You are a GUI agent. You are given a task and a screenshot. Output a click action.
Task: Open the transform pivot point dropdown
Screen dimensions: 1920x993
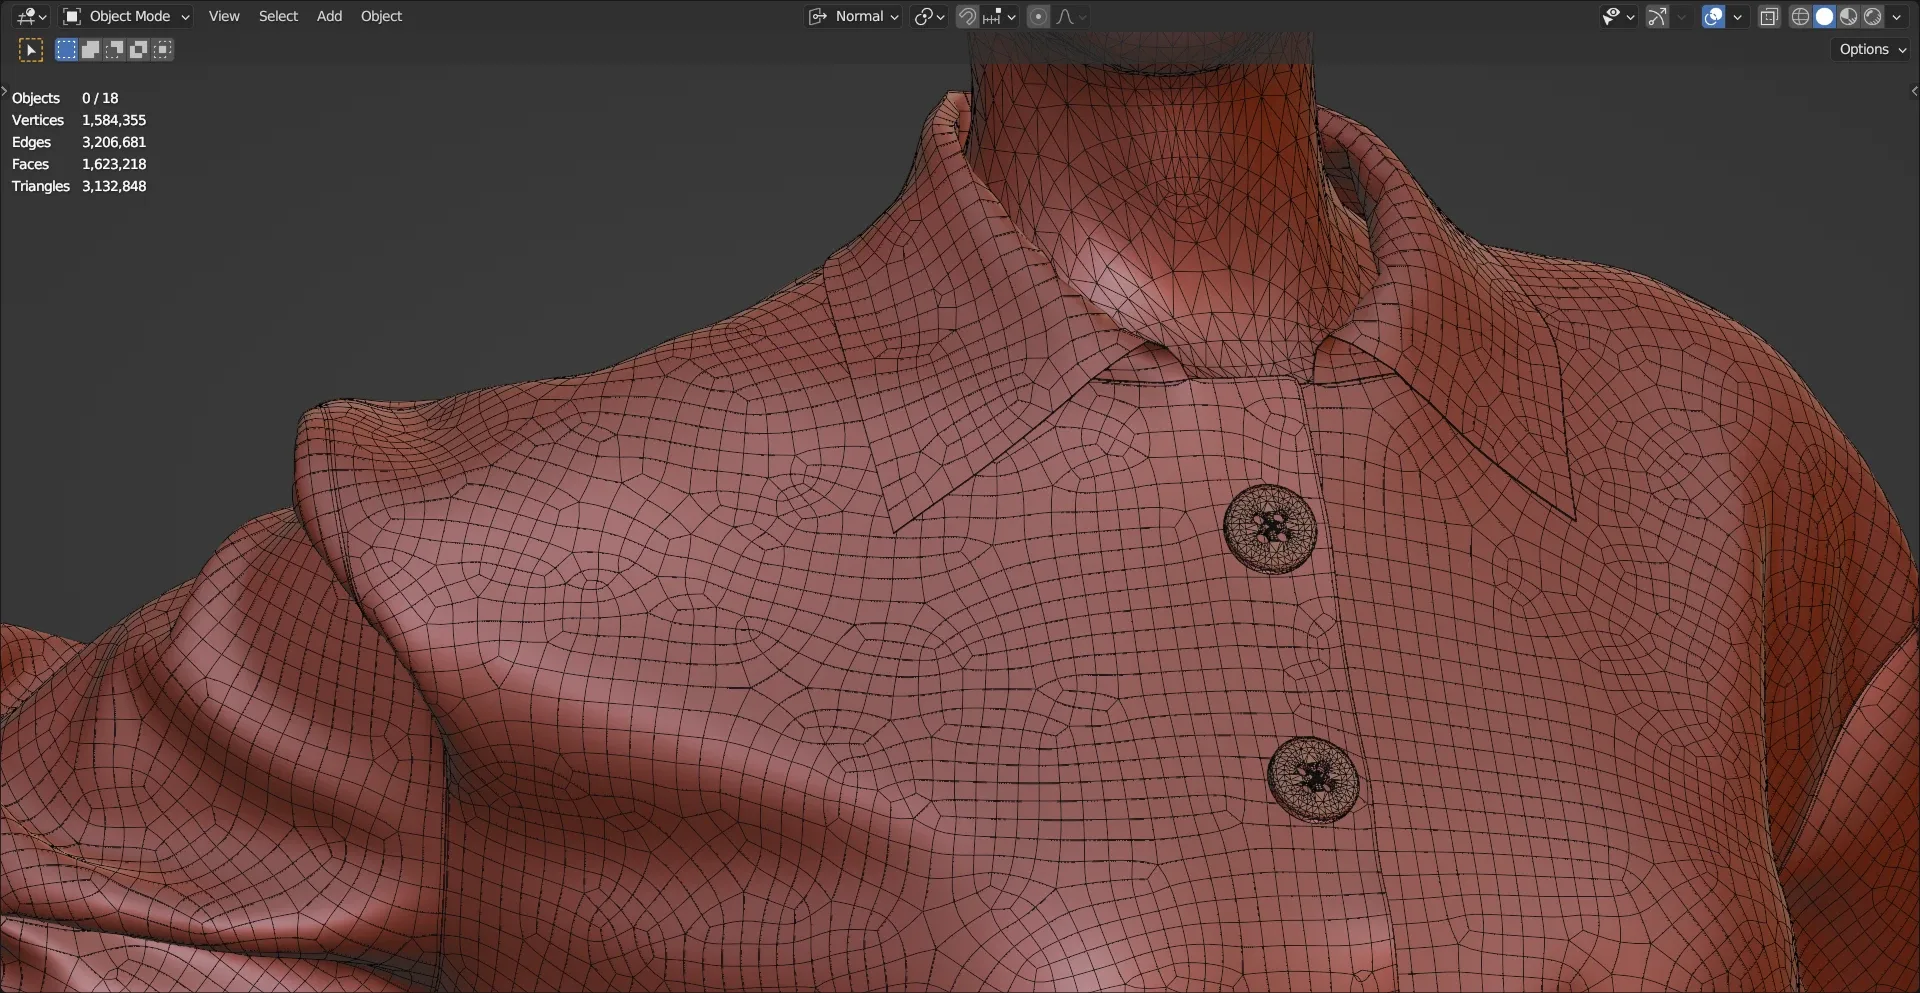click(929, 16)
